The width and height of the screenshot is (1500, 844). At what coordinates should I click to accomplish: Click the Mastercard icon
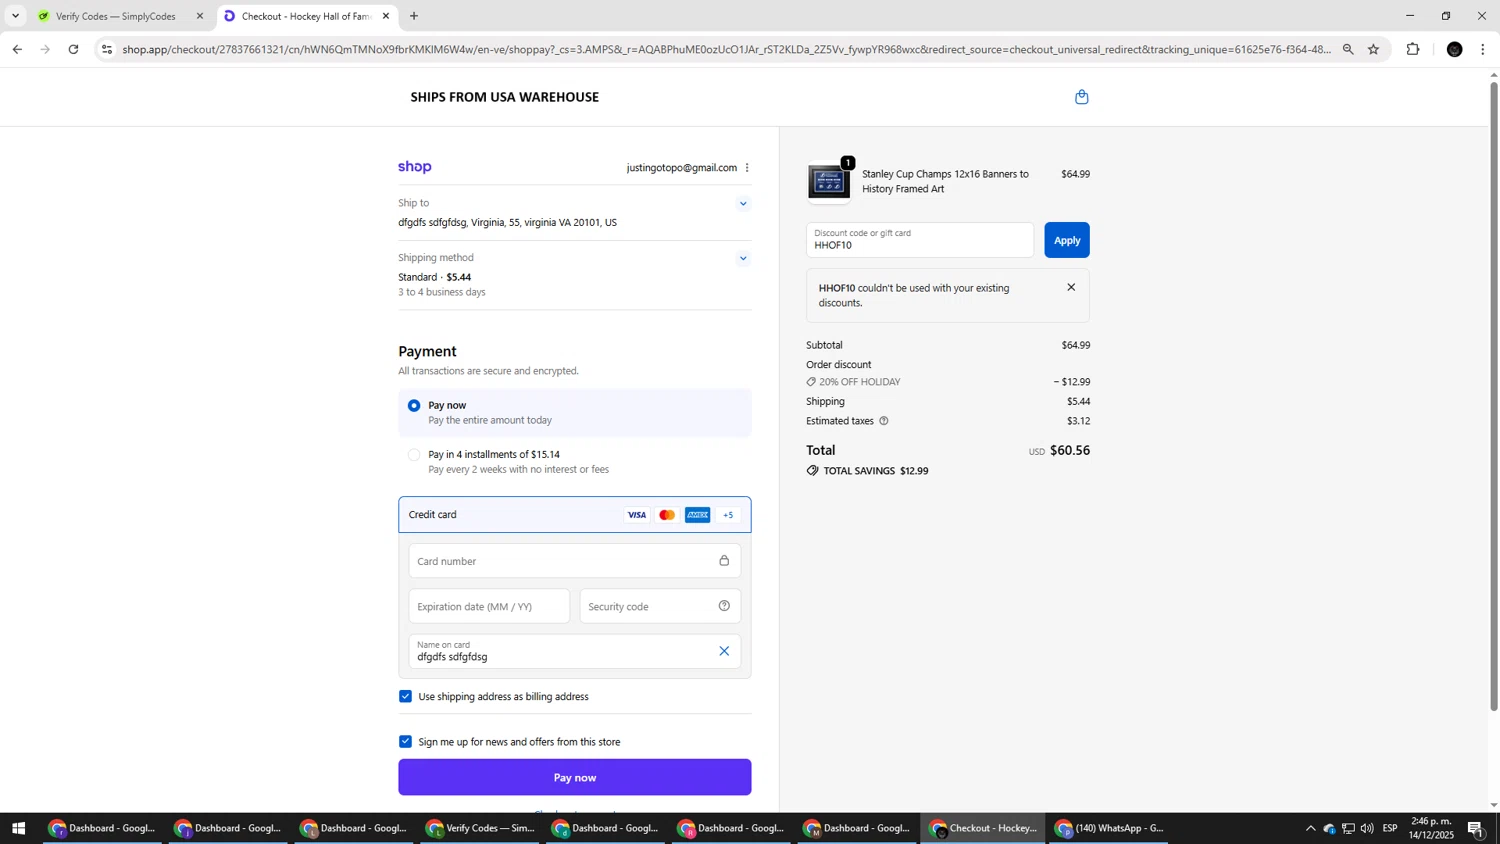point(667,515)
